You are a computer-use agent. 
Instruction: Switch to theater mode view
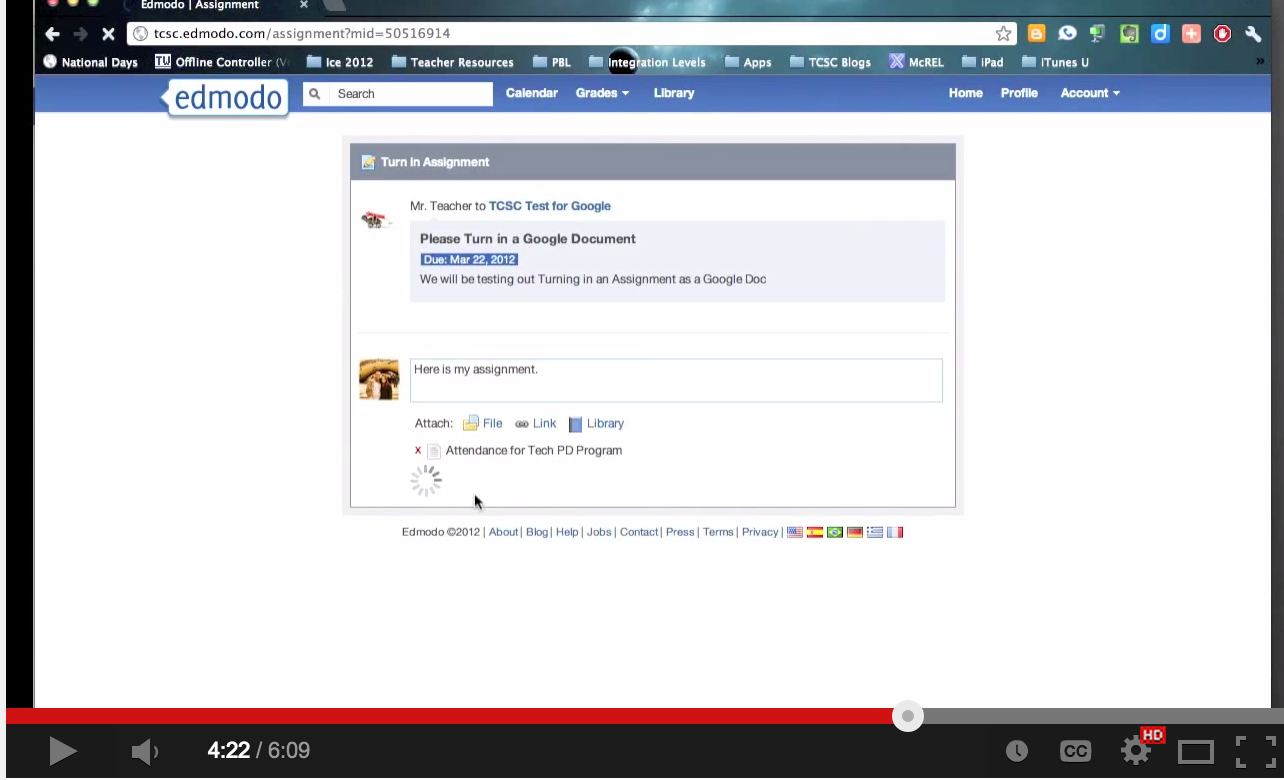(x=1195, y=751)
